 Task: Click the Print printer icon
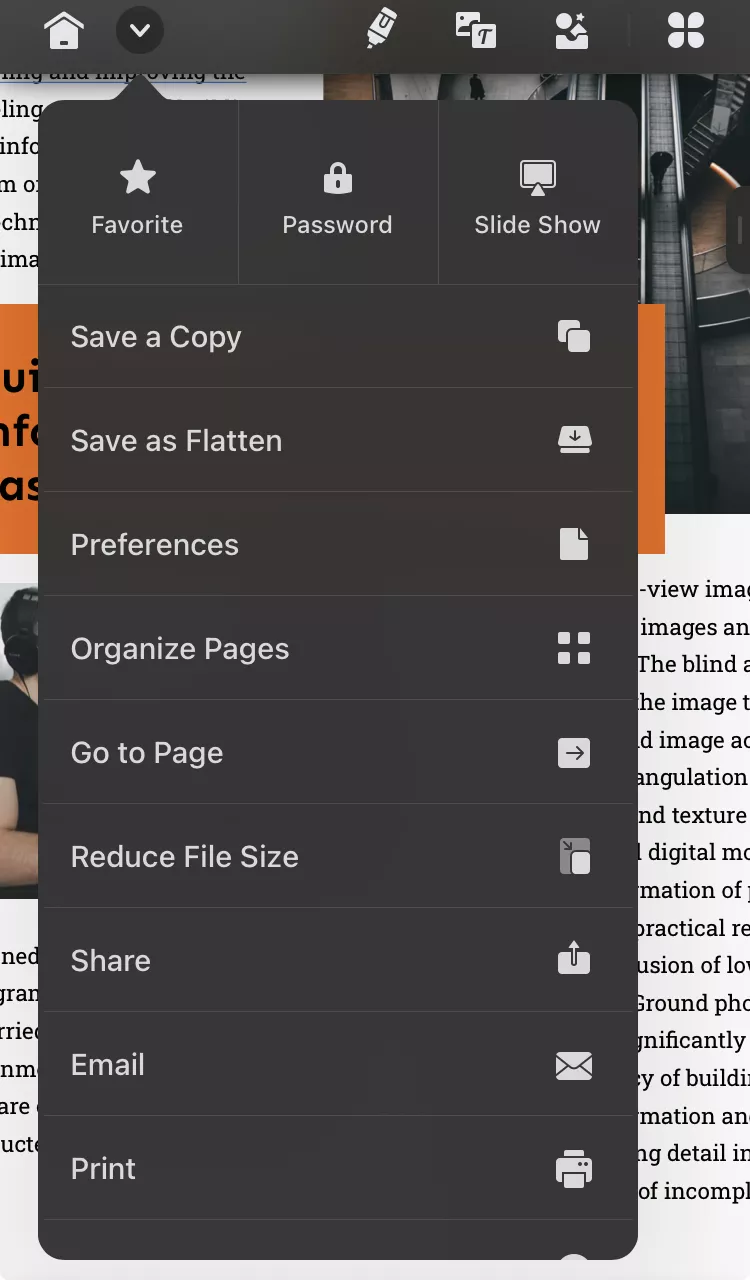(574, 1169)
